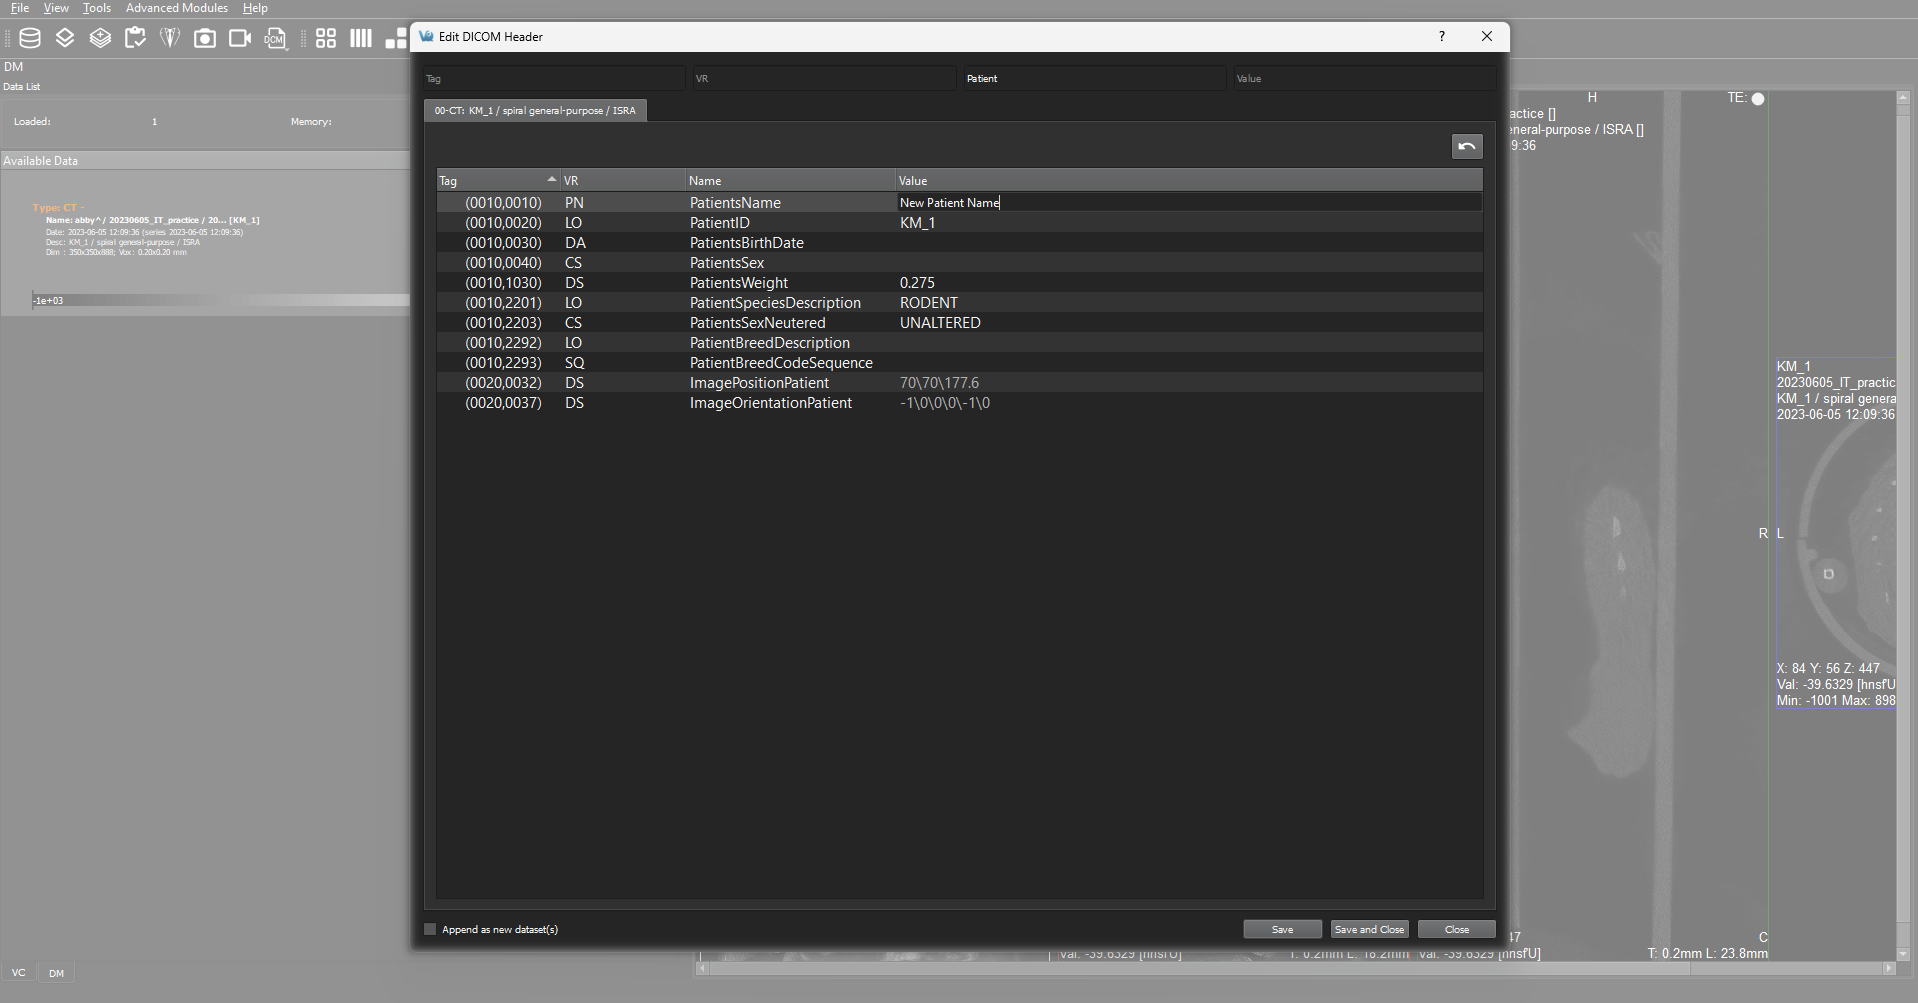Click the suit-and-tie icon in the toolbar

point(170,38)
